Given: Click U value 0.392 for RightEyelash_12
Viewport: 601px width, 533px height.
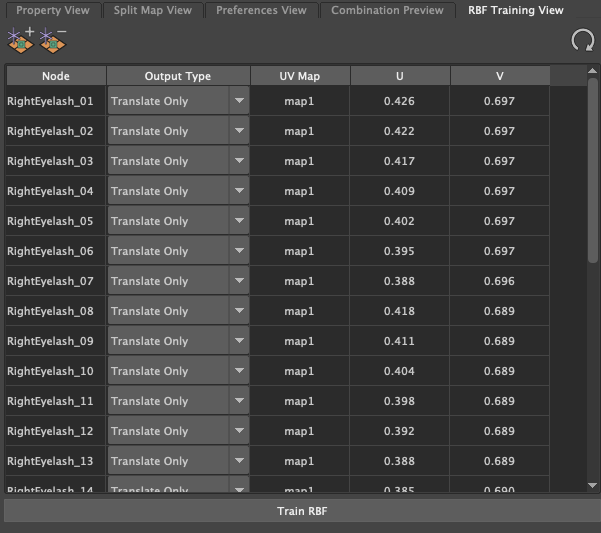Looking at the screenshot, I should 399,431.
